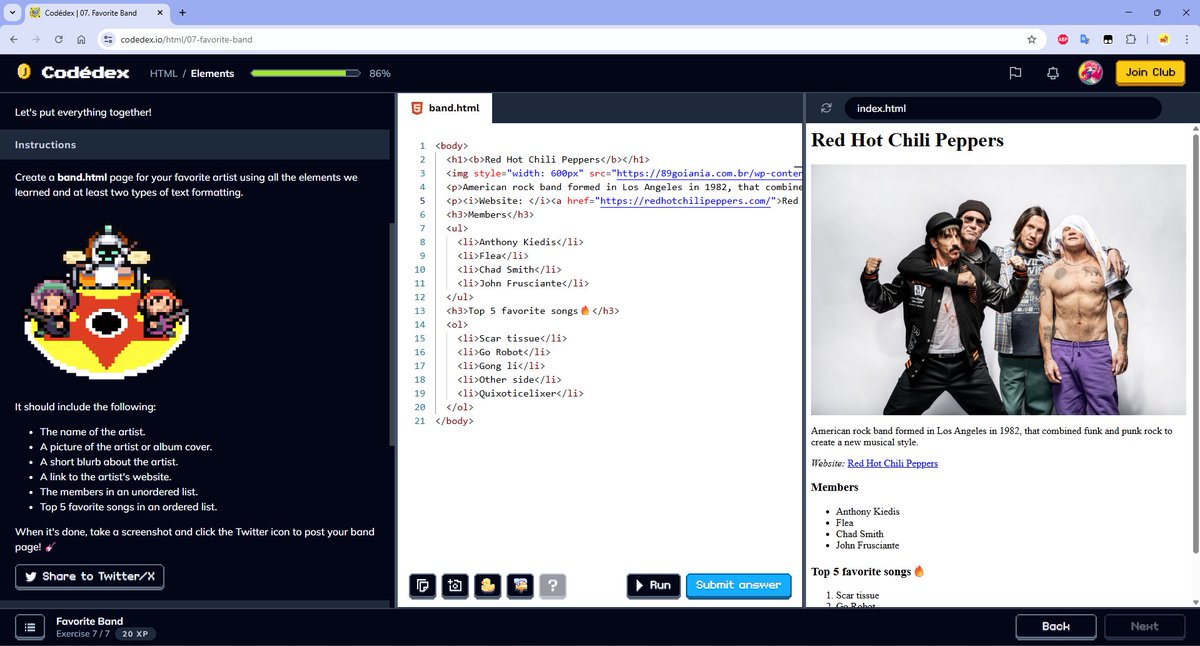Click code line with Anthony Kiedis list item
This screenshot has width=1200, height=646.
pyautogui.click(x=520, y=242)
